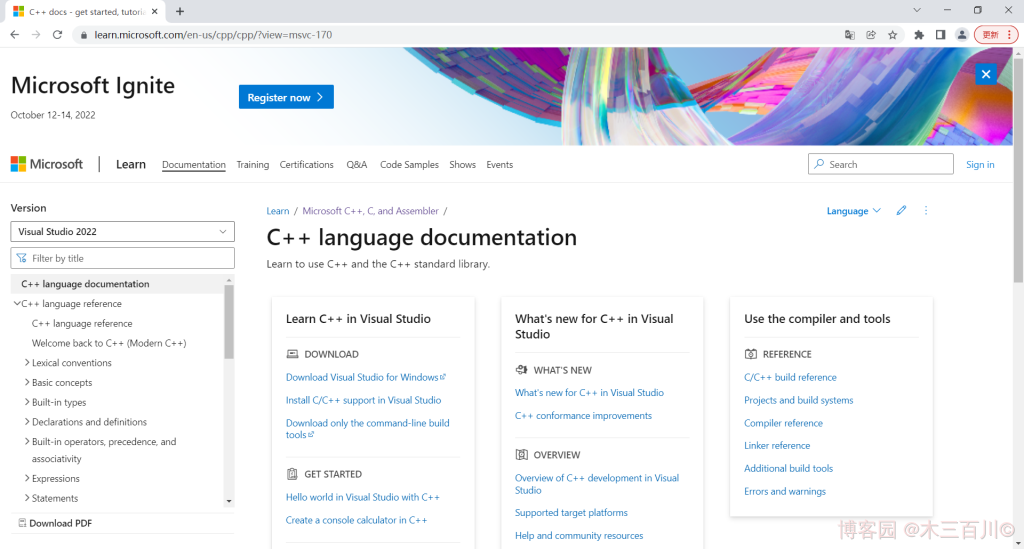The width and height of the screenshot is (1024, 549).
Task: Click the Filter by title field
Action: tap(122, 258)
